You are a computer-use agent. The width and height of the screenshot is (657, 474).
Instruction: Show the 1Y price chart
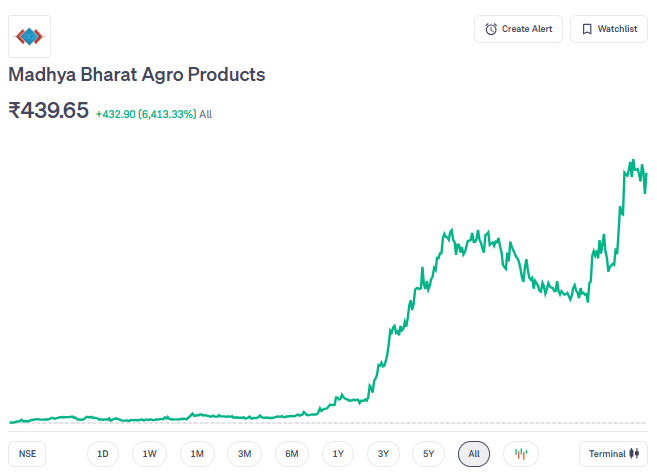pos(338,454)
